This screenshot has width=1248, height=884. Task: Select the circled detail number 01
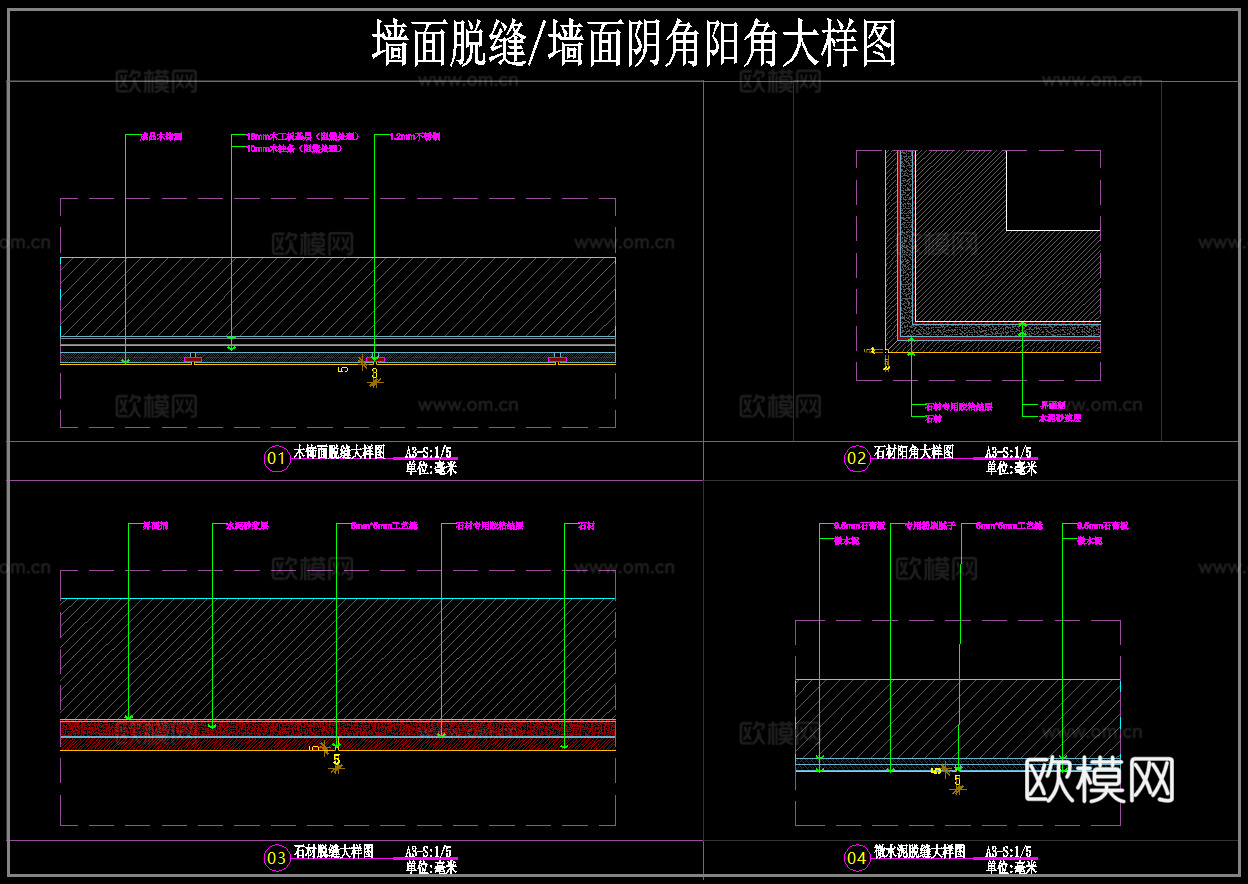coord(276,458)
